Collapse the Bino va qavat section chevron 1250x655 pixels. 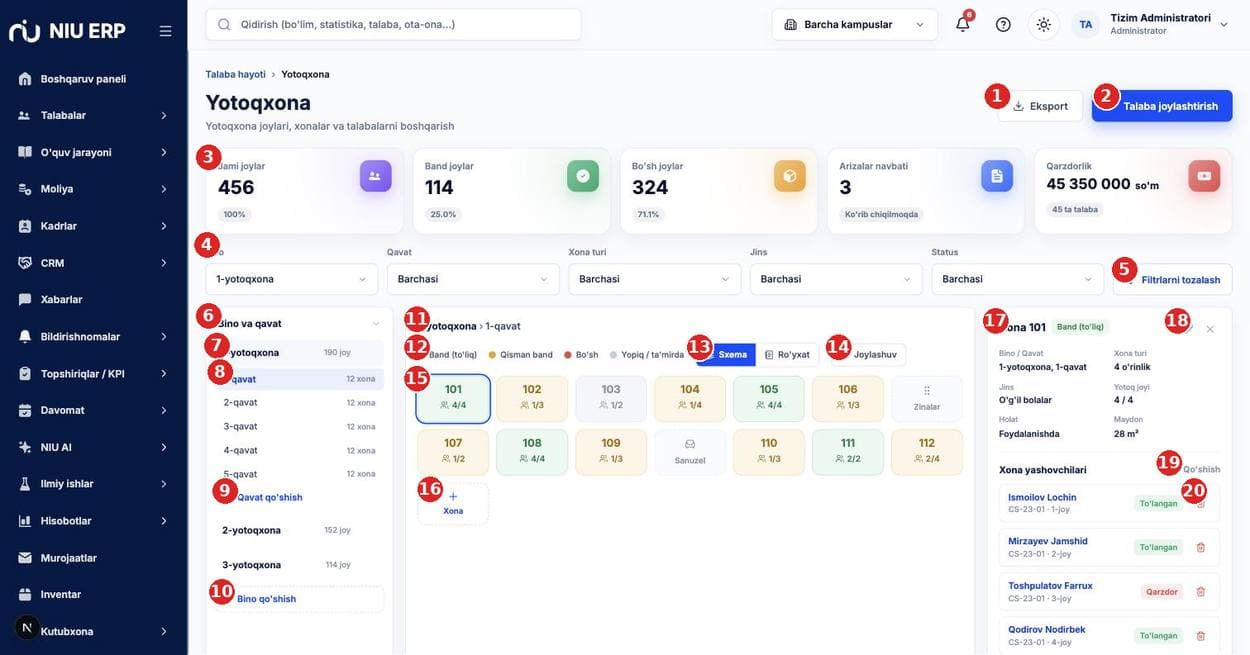376,324
